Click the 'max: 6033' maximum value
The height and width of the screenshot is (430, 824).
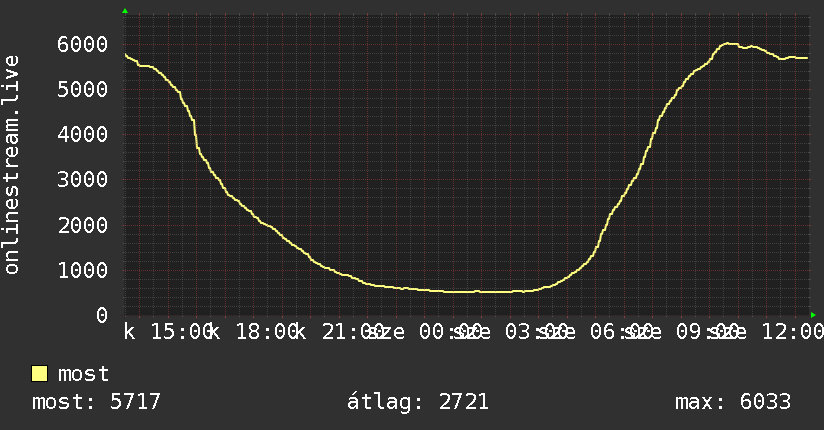point(733,402)
